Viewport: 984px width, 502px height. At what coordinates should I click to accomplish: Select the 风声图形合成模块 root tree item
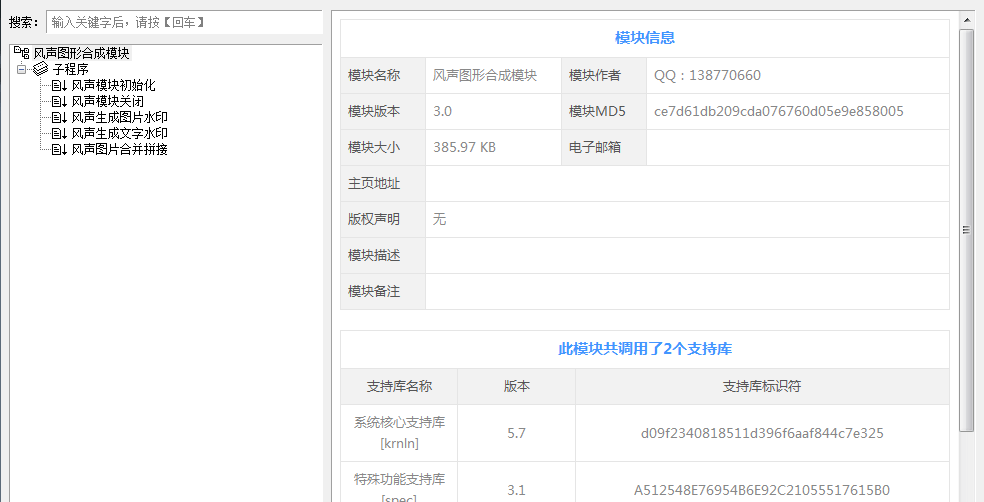81,53
